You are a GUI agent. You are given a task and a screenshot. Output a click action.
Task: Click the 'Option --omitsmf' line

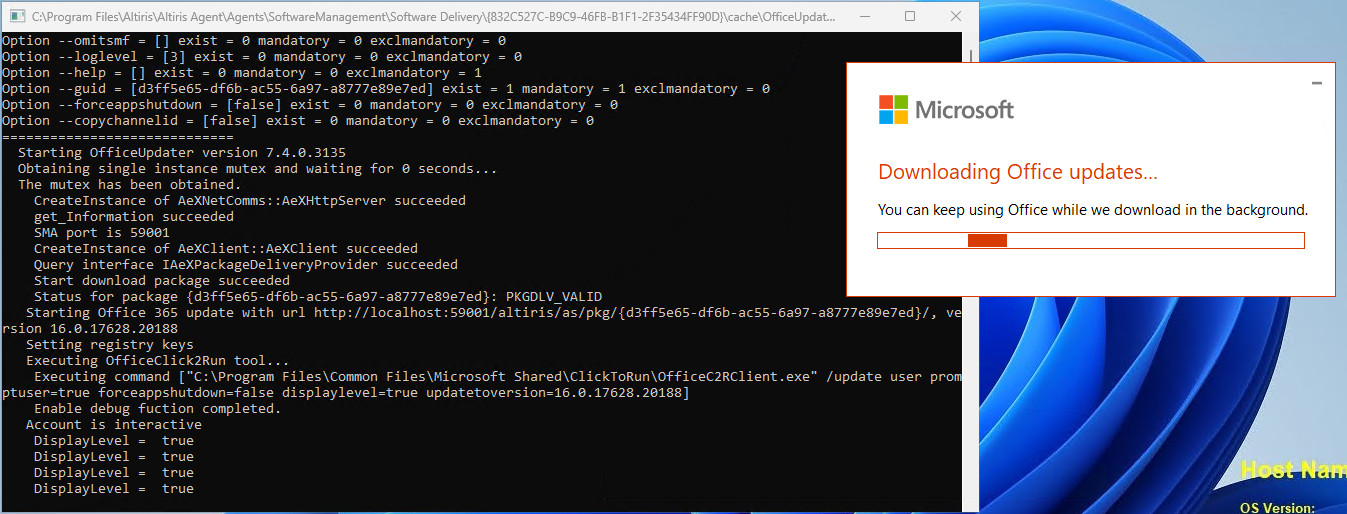click(254, 40)
